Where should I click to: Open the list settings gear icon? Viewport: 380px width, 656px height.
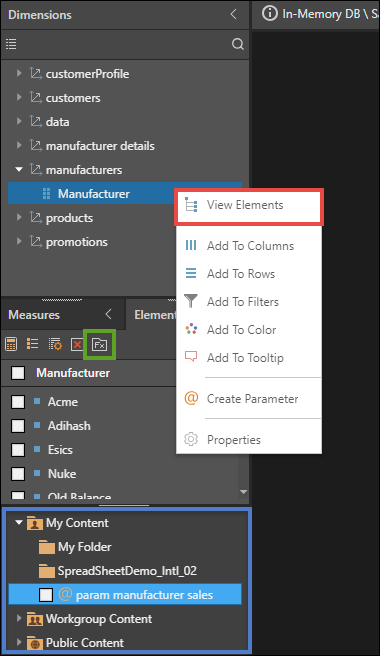click(x=55, y=344)
